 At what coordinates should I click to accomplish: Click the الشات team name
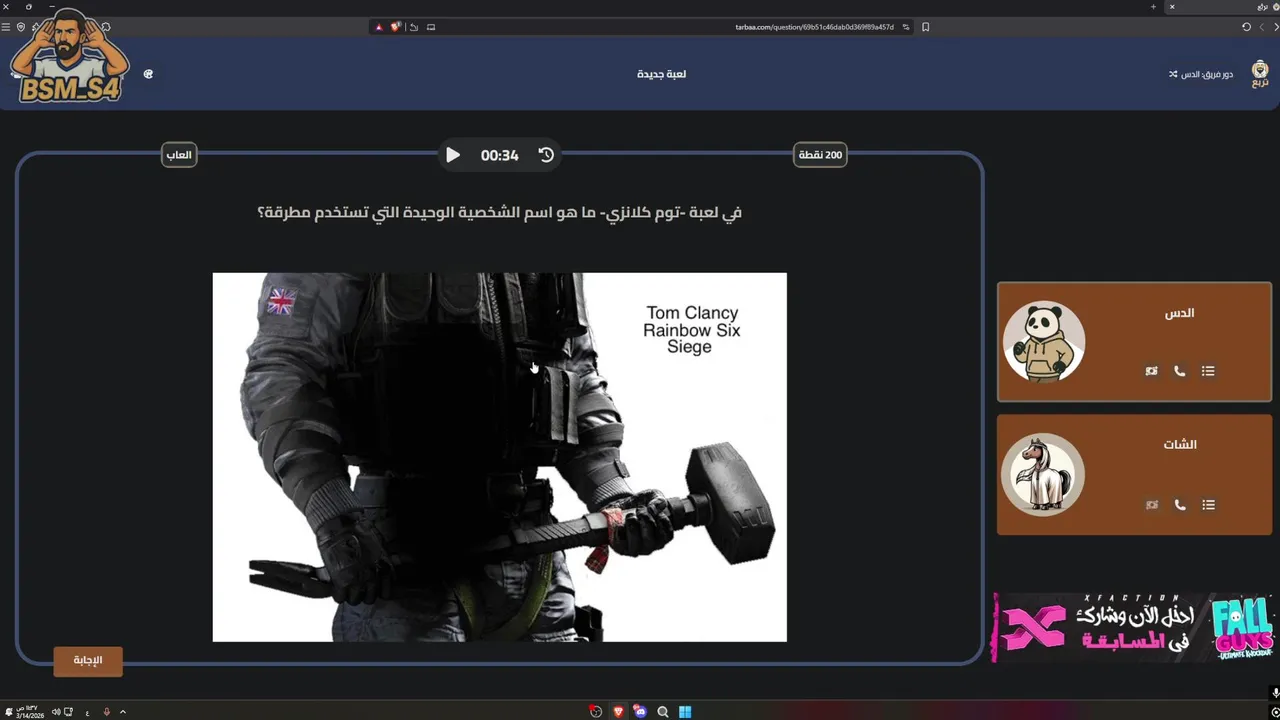pyautogui.click(x=1180, y=444)
